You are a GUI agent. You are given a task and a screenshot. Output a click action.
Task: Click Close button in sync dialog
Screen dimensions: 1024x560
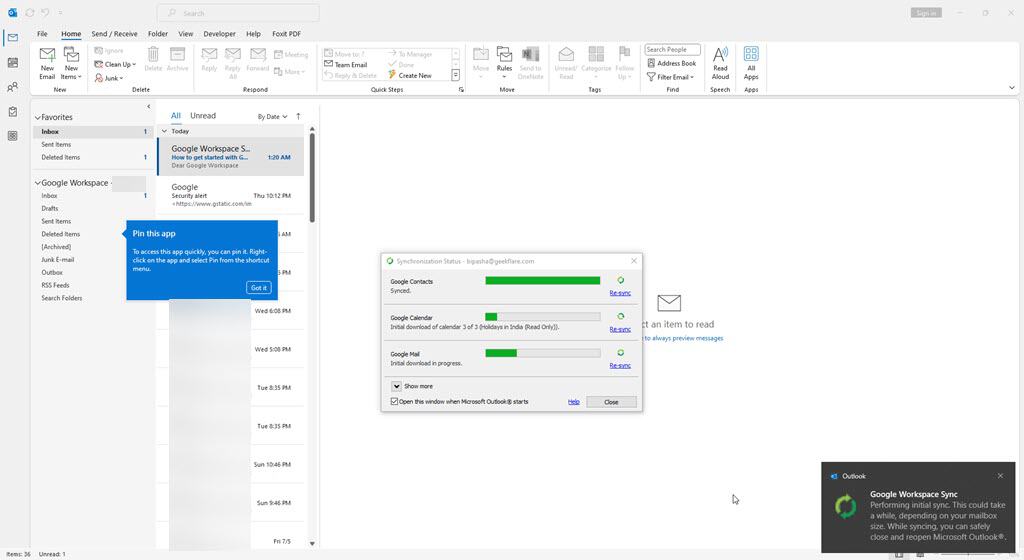pos(611,402)
